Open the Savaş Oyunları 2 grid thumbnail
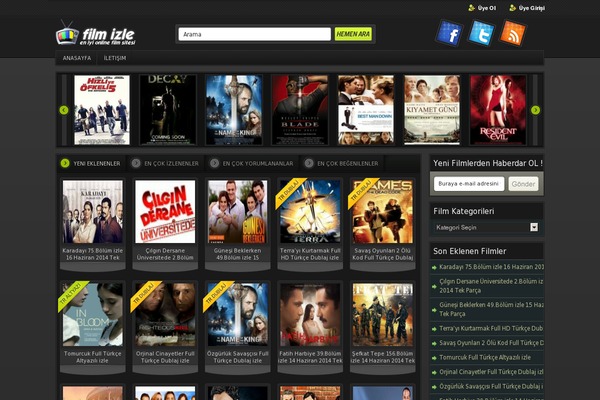The image size is (600, 400). click(x=383, y=212)
